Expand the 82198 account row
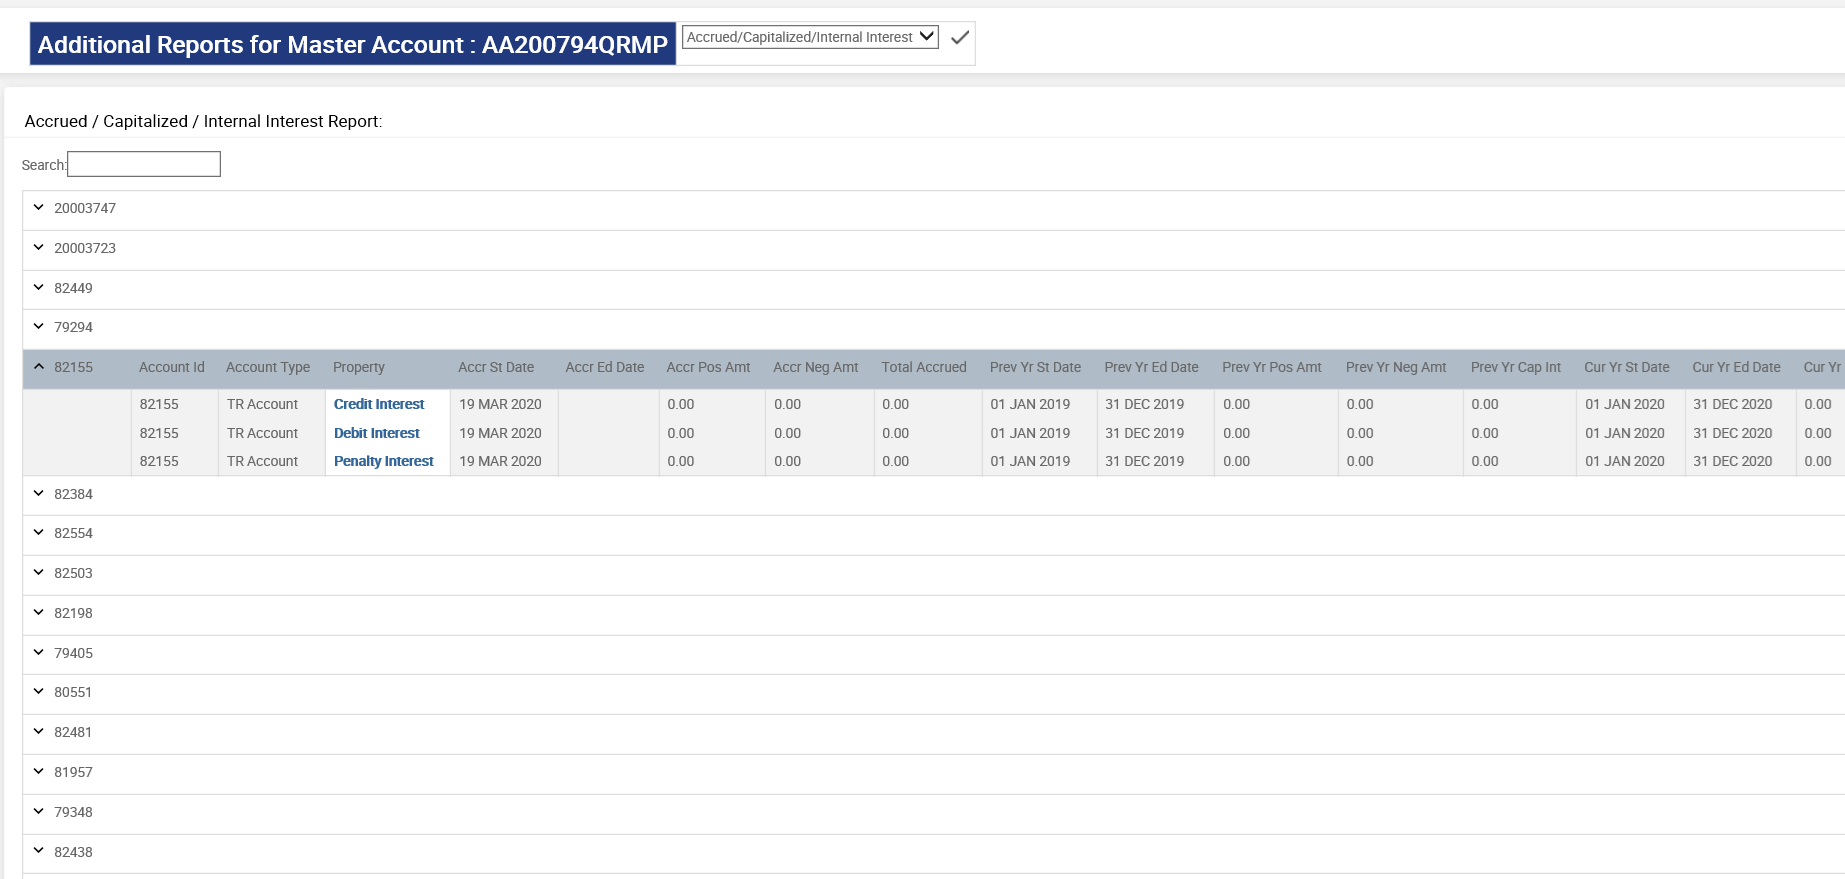This screenshot has width=1845, height=879. [39, 613]
